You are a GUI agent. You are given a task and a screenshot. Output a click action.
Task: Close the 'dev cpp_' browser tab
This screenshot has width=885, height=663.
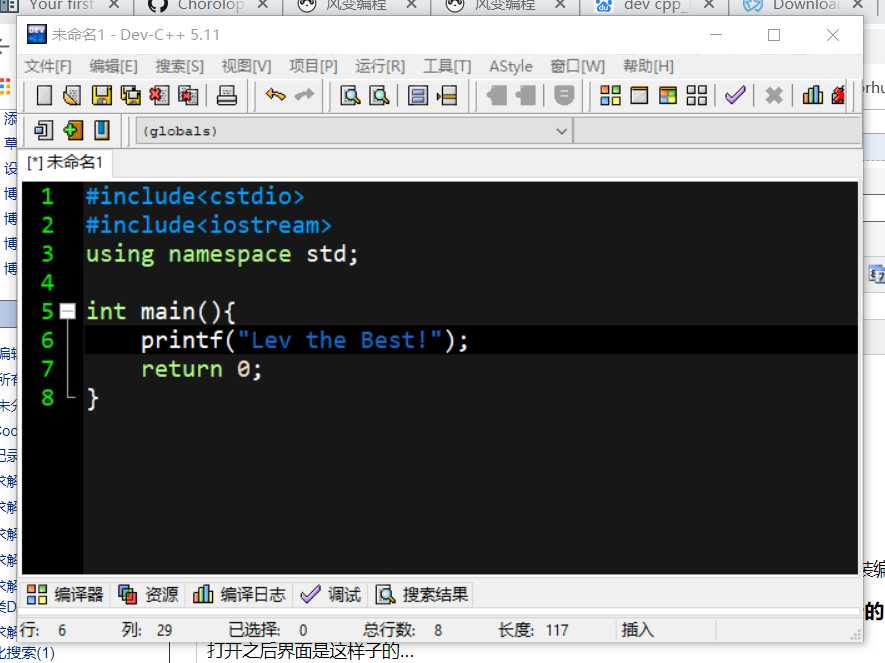(x=709, y=5)
